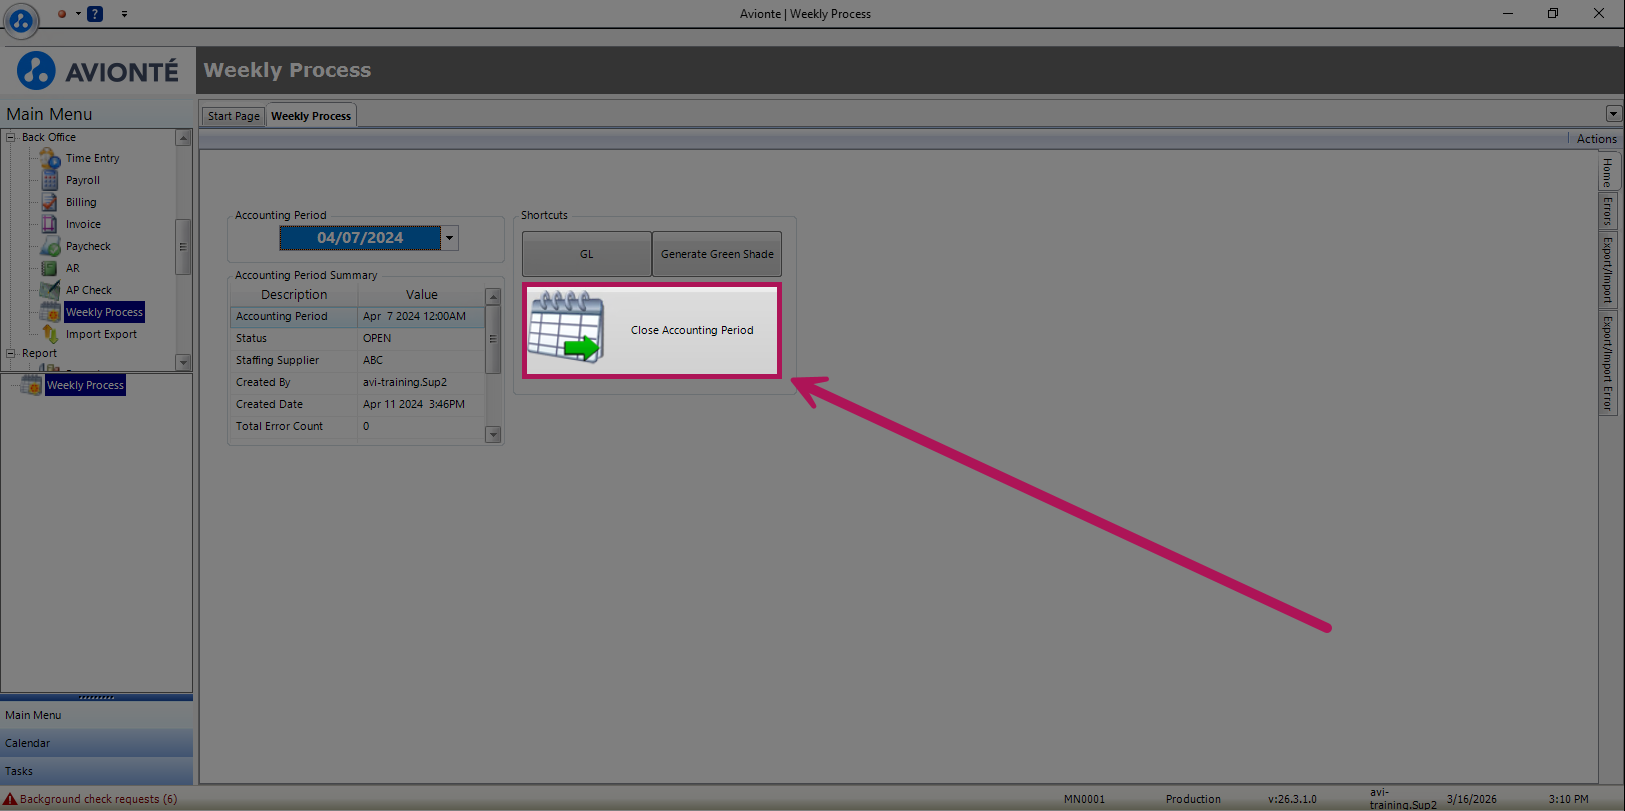Screen dimensions: 1625x811
Task: Select the Weekly Process calendar icon in Back Office
Action: 50,312
